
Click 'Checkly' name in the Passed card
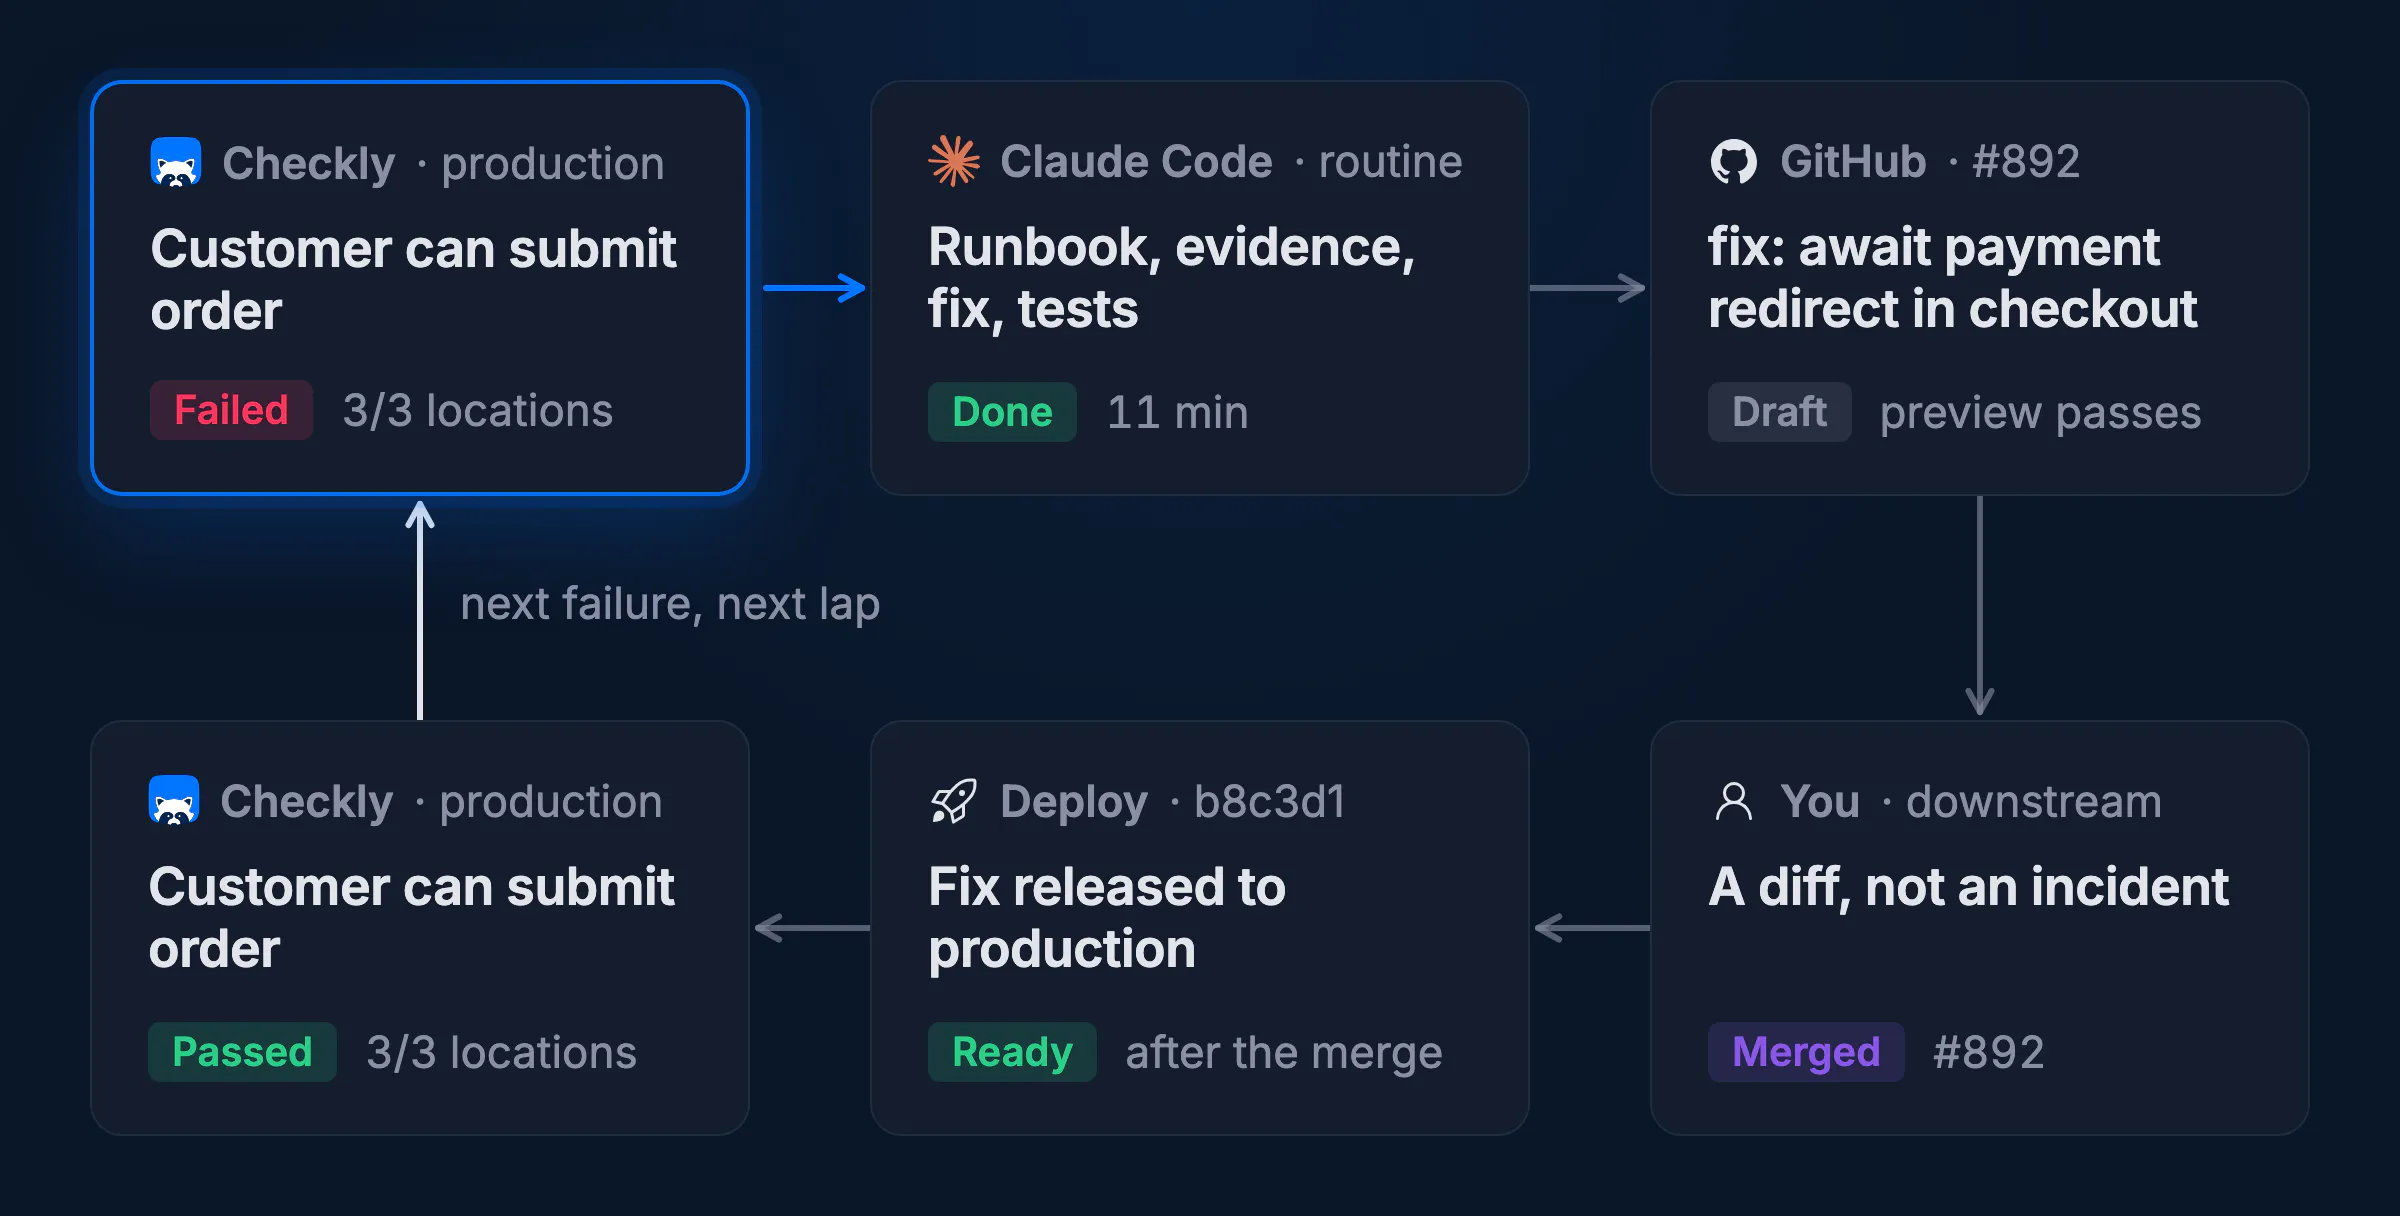click(307, 802)
